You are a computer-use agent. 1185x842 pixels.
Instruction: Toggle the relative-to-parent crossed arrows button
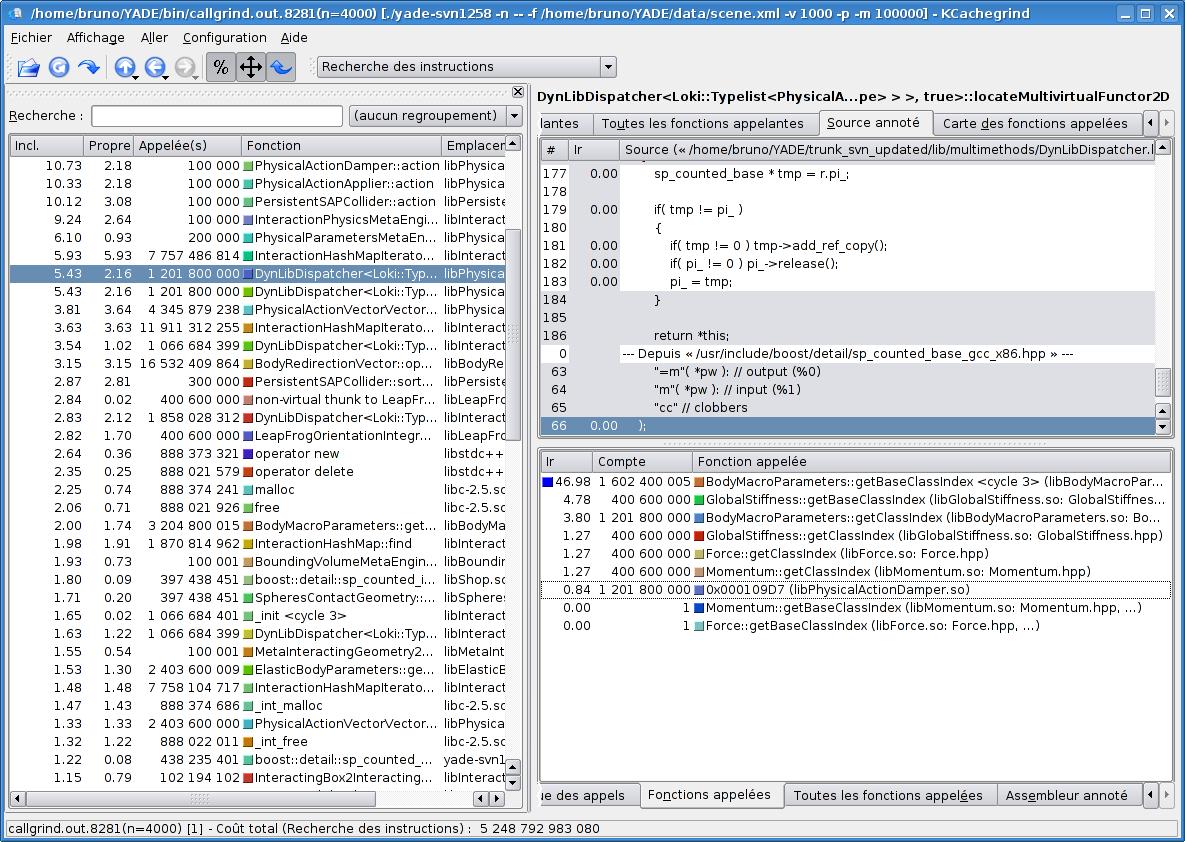point(251,67)
